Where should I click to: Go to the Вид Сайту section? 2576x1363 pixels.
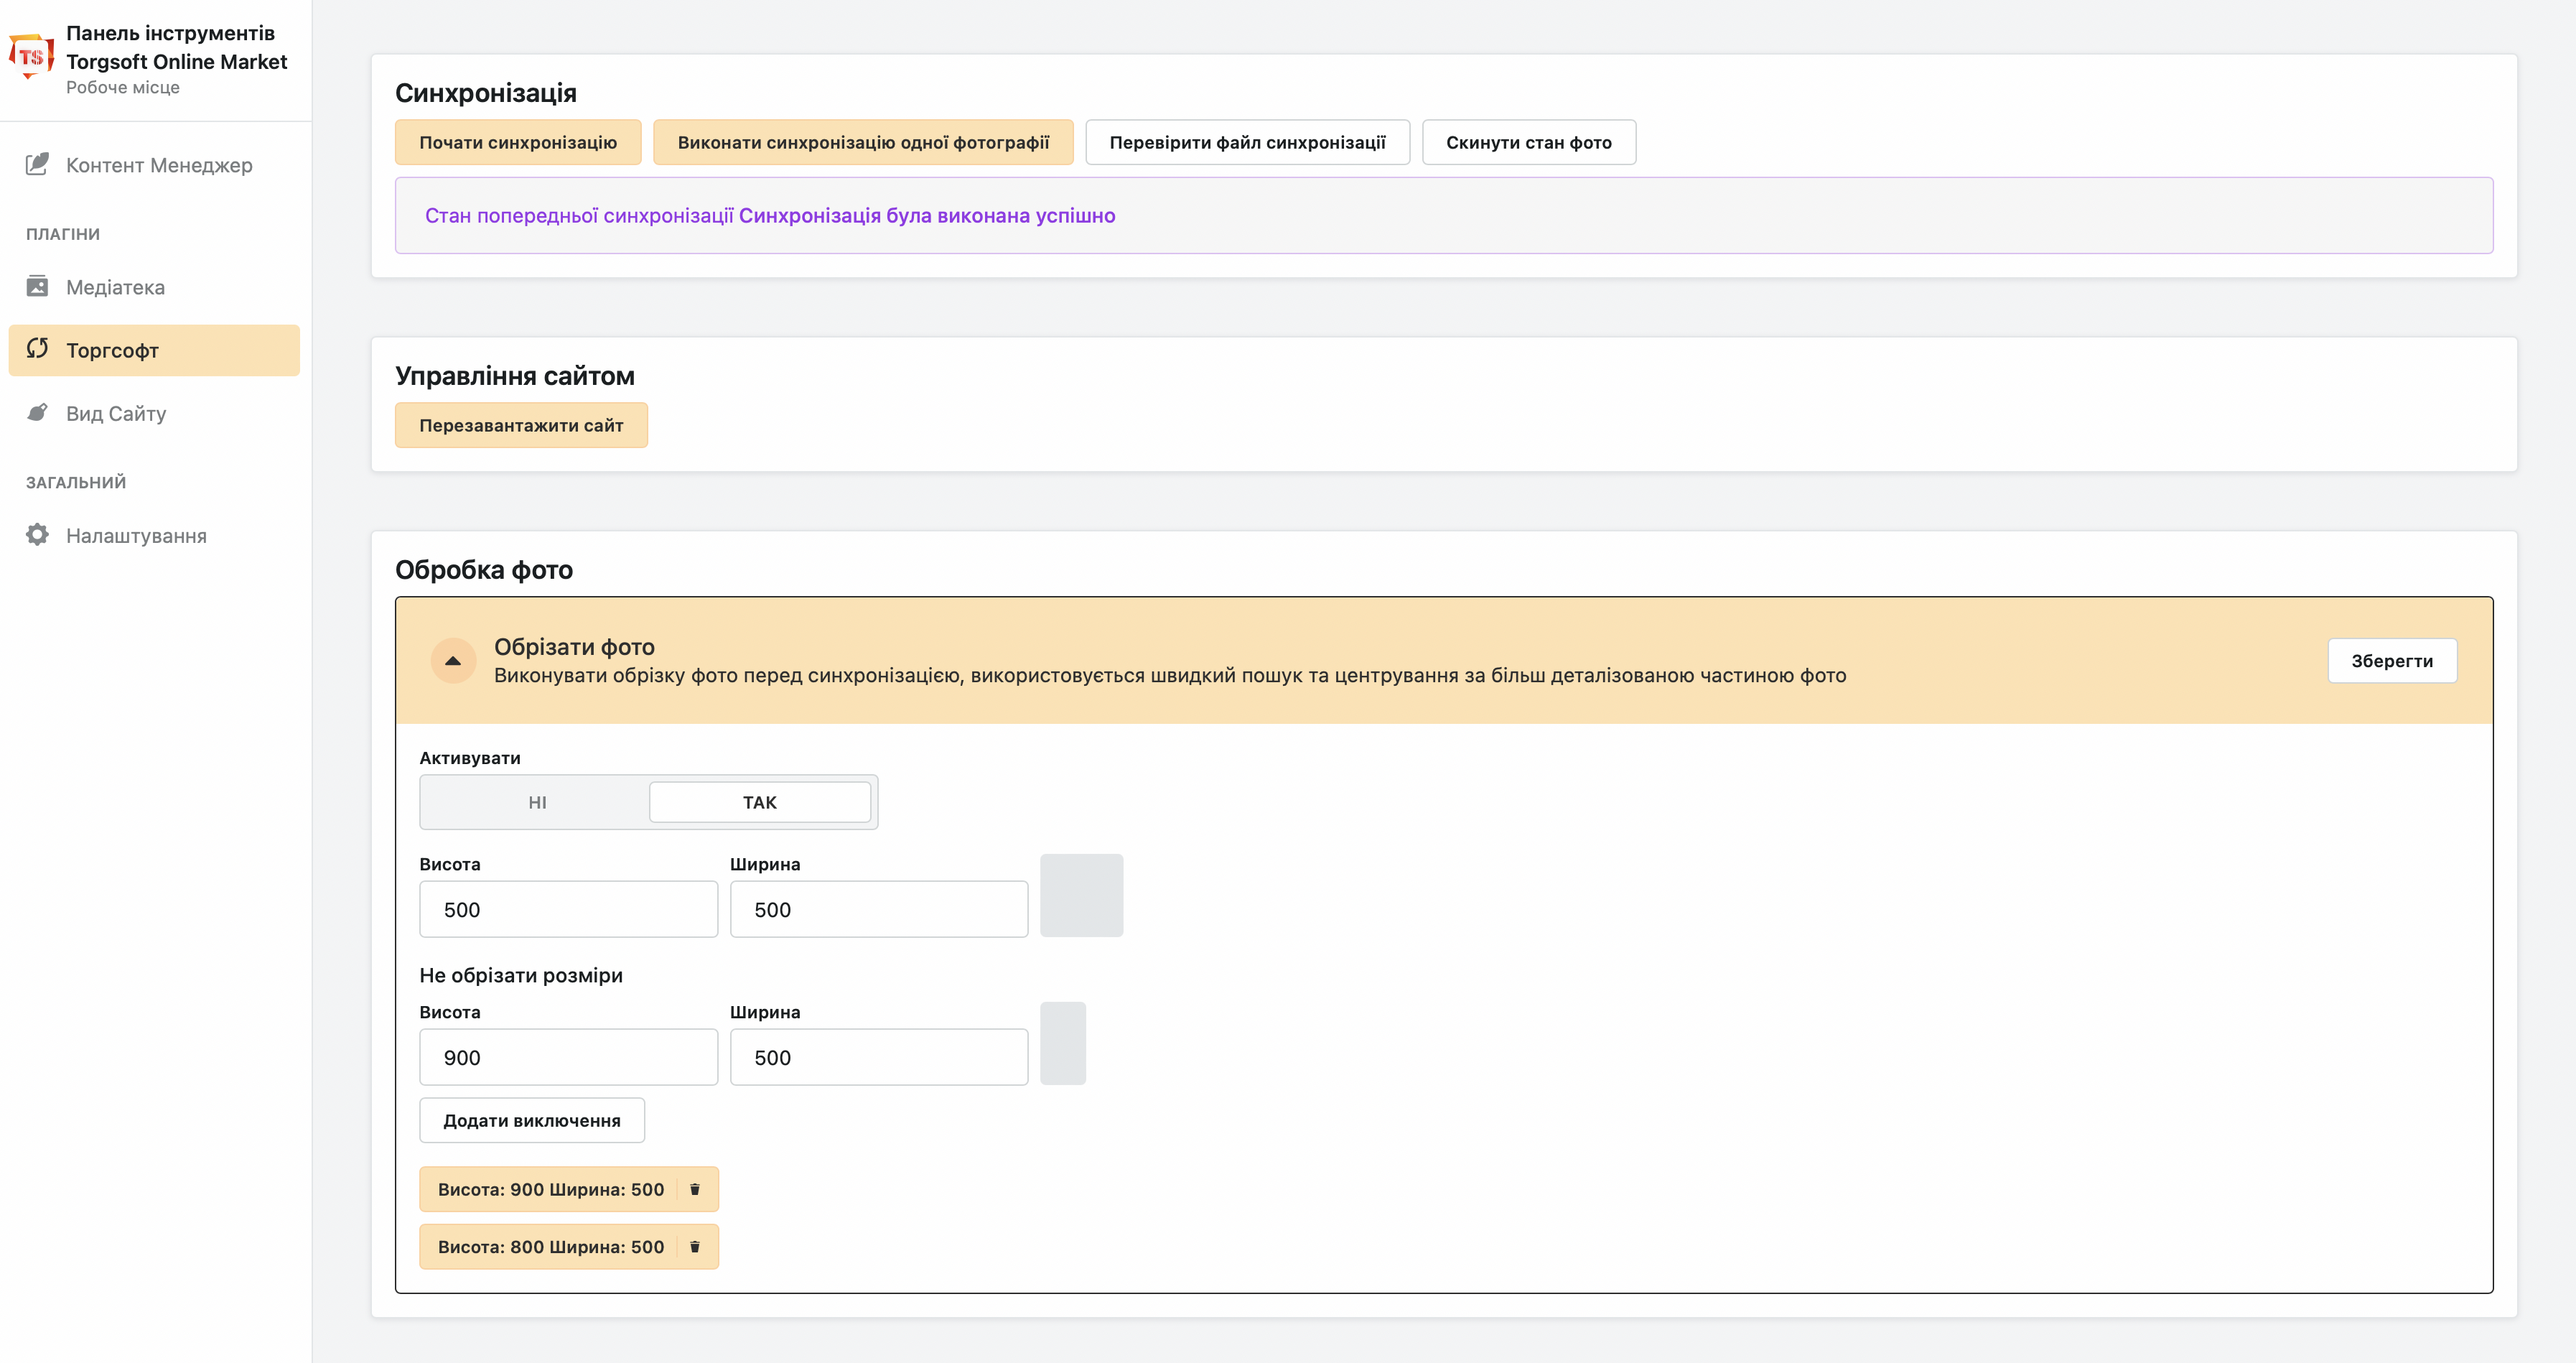(x=116, y=413)
